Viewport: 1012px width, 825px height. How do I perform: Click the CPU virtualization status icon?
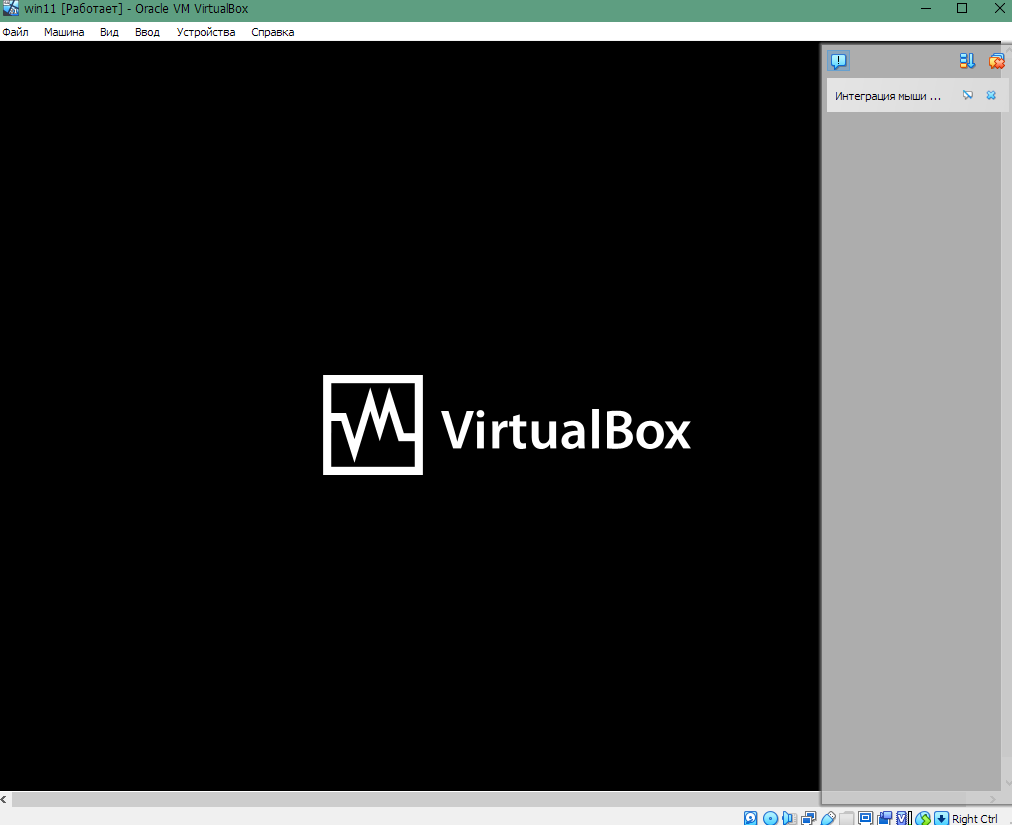(x=904, y=818)
